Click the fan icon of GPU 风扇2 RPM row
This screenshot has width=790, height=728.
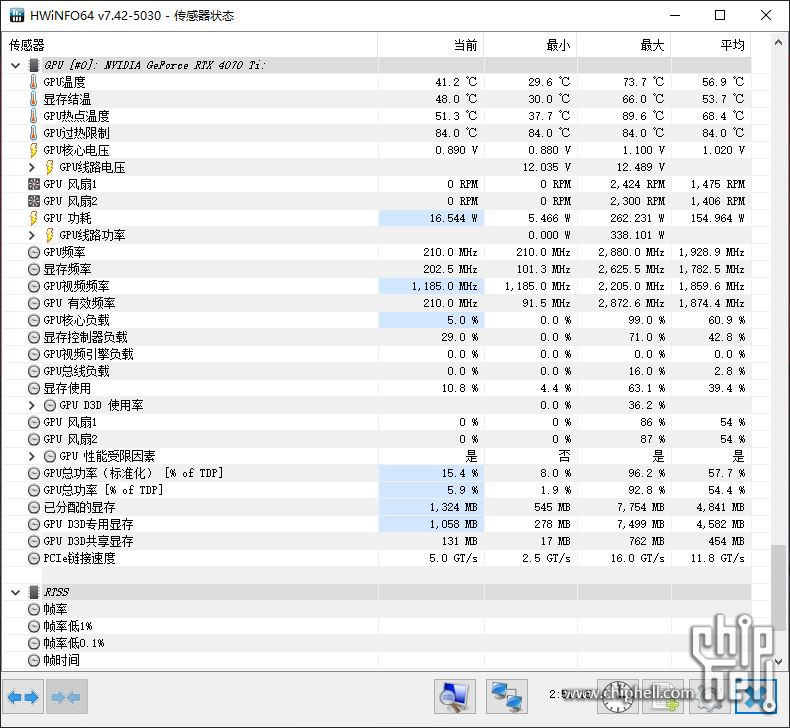pos(33,201)
